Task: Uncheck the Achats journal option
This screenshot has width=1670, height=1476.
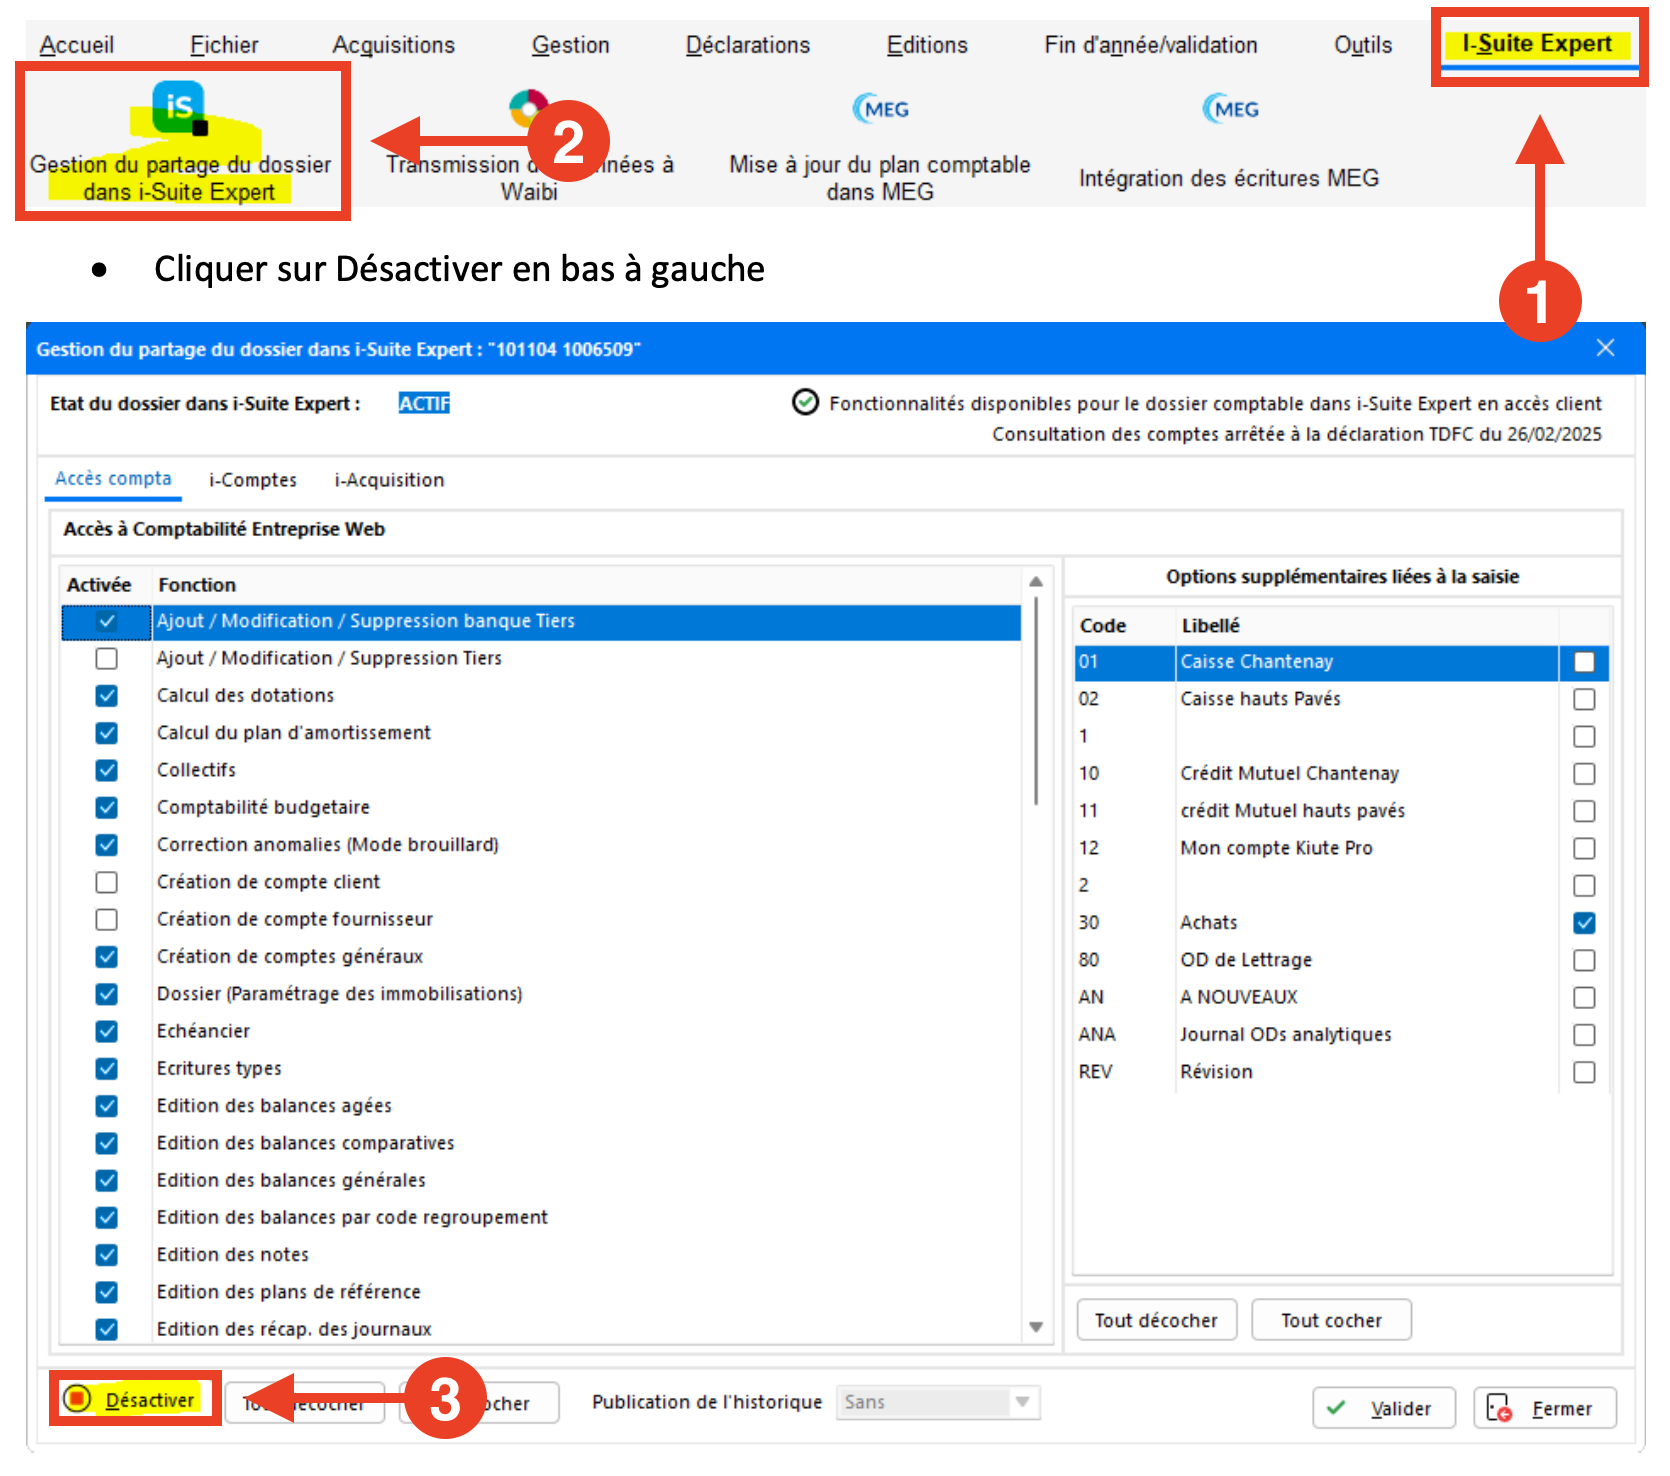Action: 1584,923
